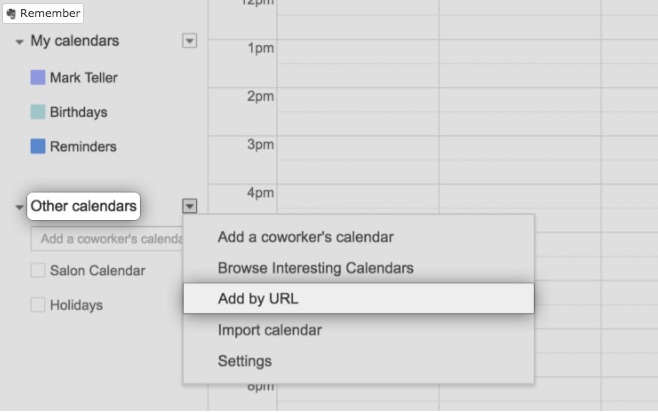Click the My calendars heading label
The image size is (658, 413).
74,41
